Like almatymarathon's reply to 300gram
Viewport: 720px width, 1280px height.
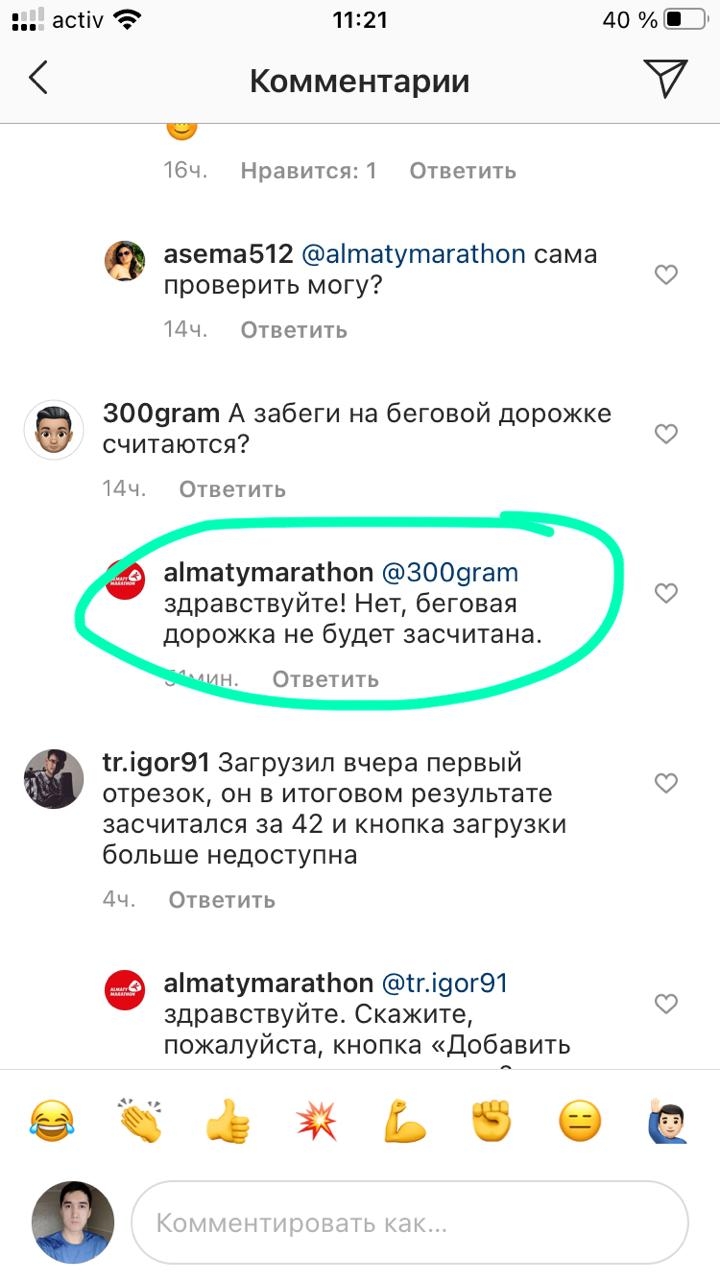[666, 593]
